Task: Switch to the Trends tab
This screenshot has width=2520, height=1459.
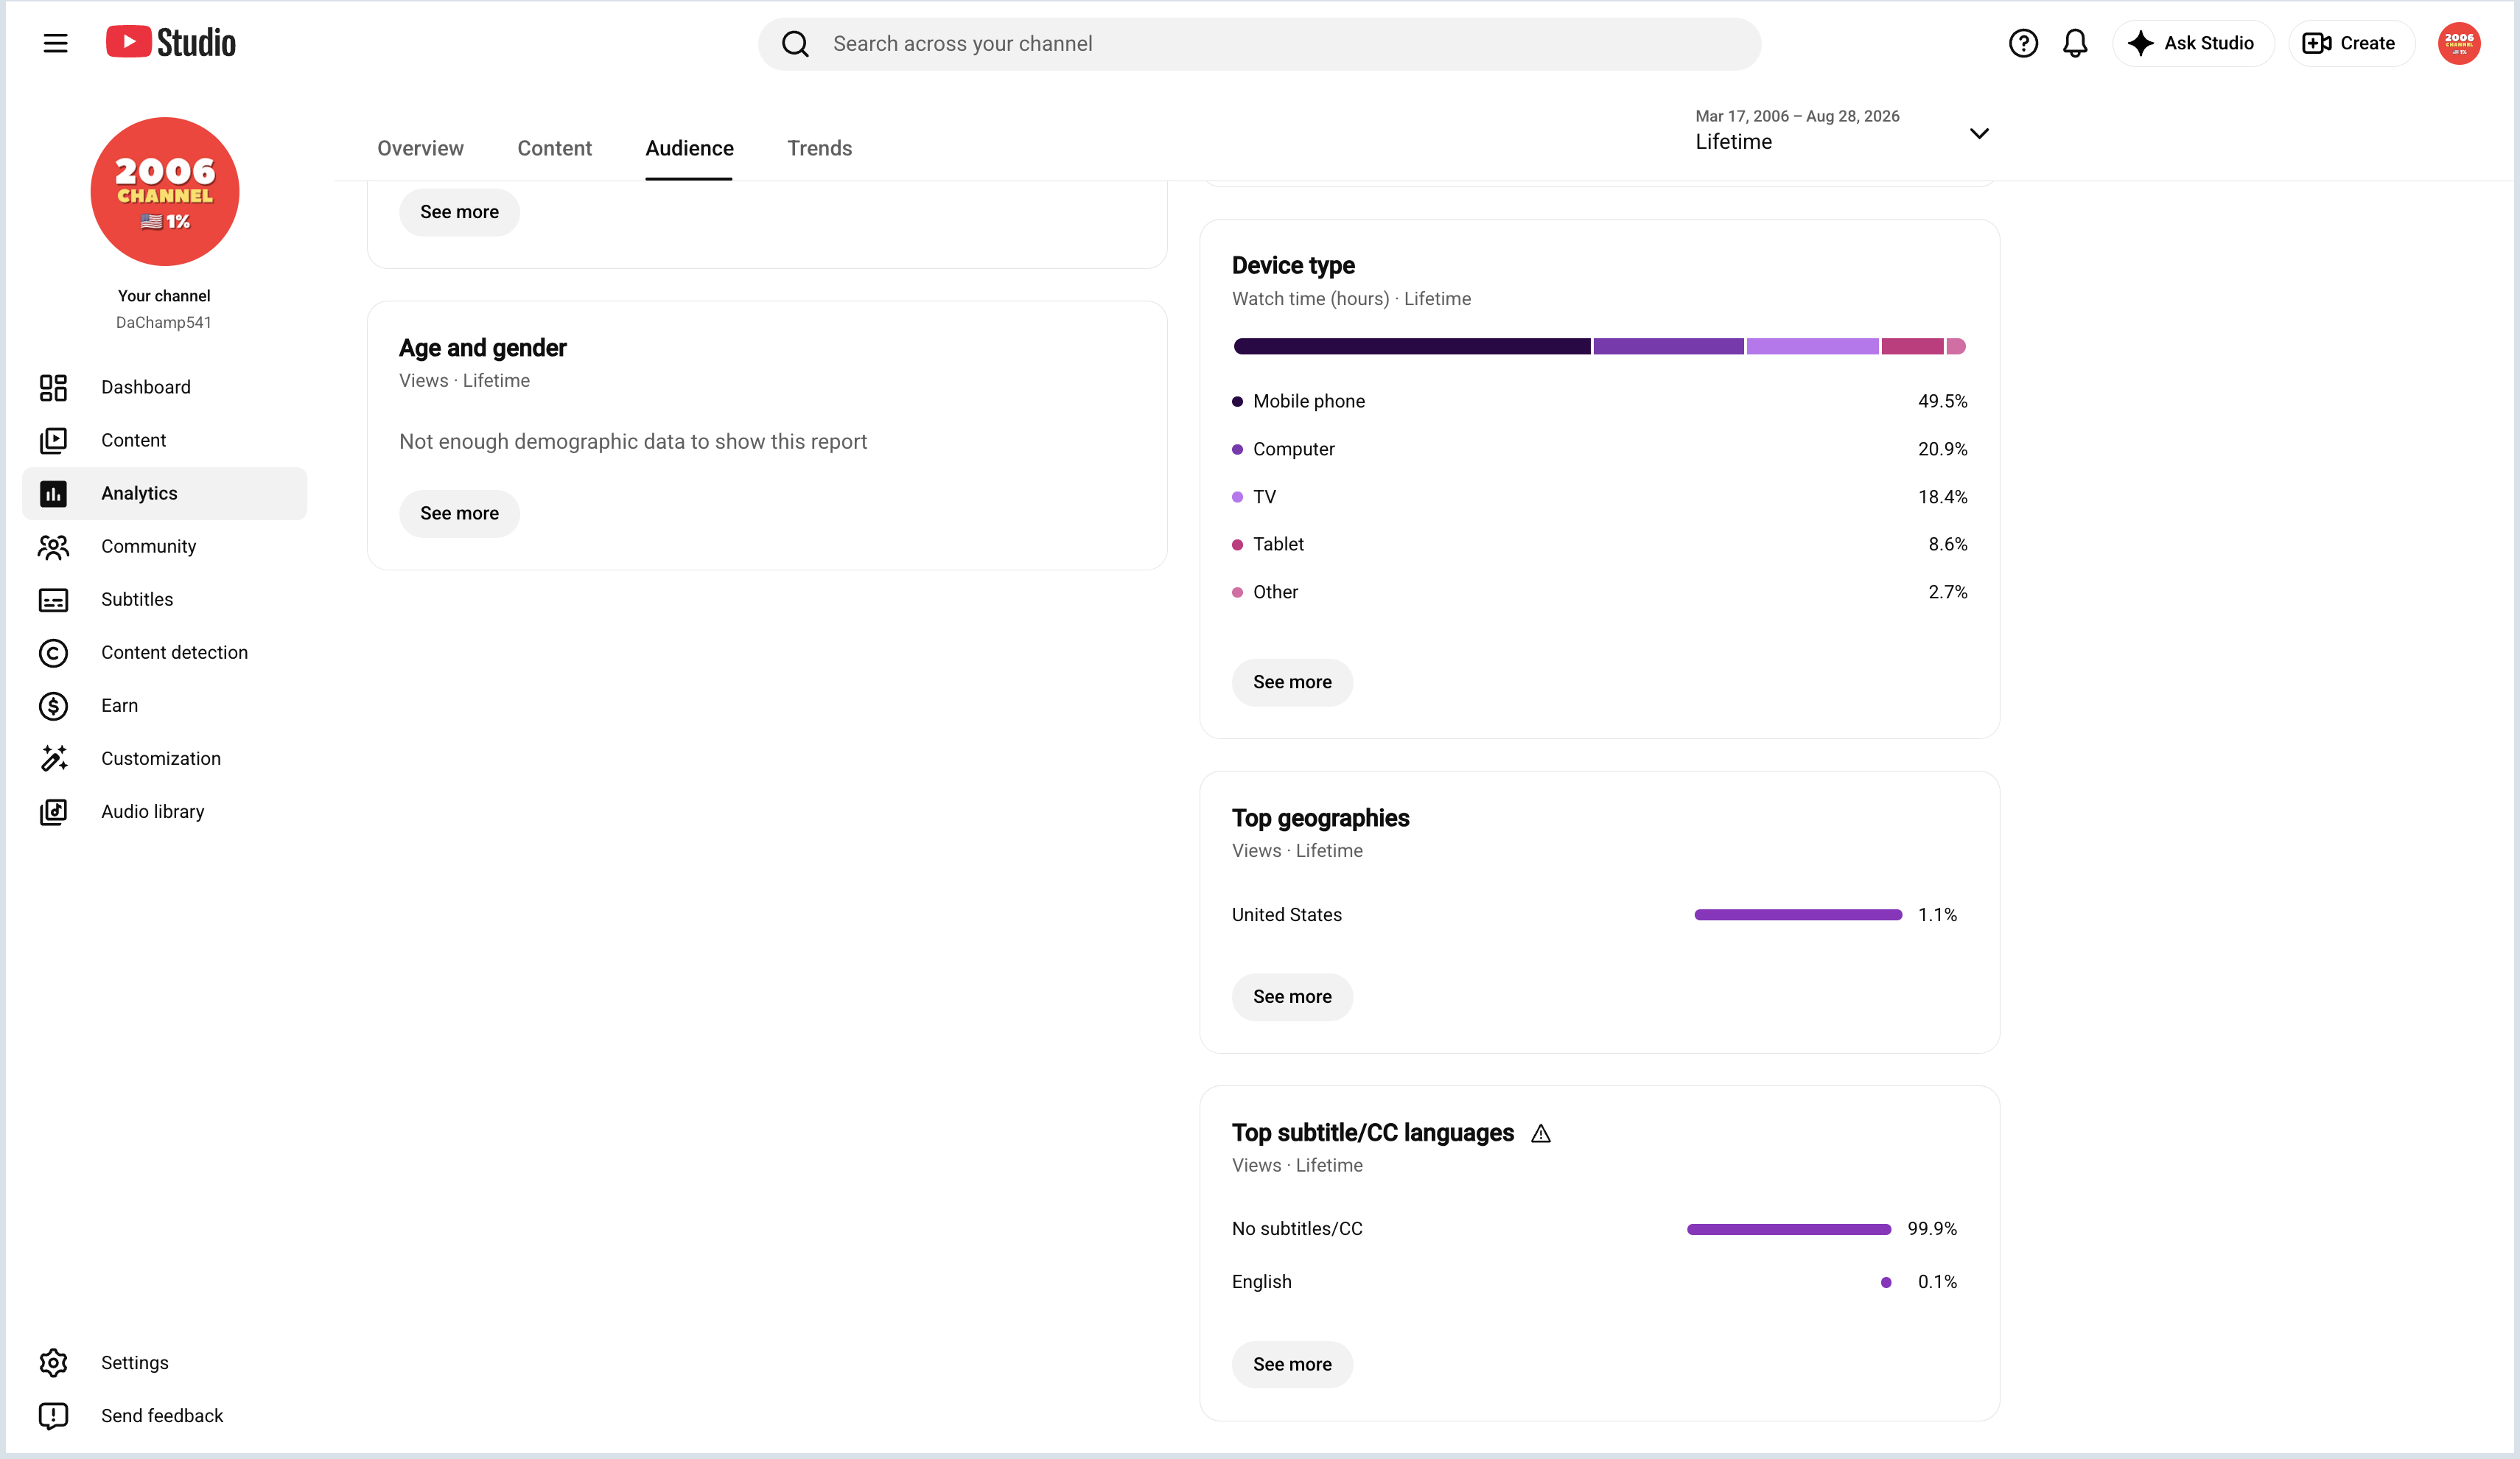Action: pyautogui.click(x=819, y=148)
